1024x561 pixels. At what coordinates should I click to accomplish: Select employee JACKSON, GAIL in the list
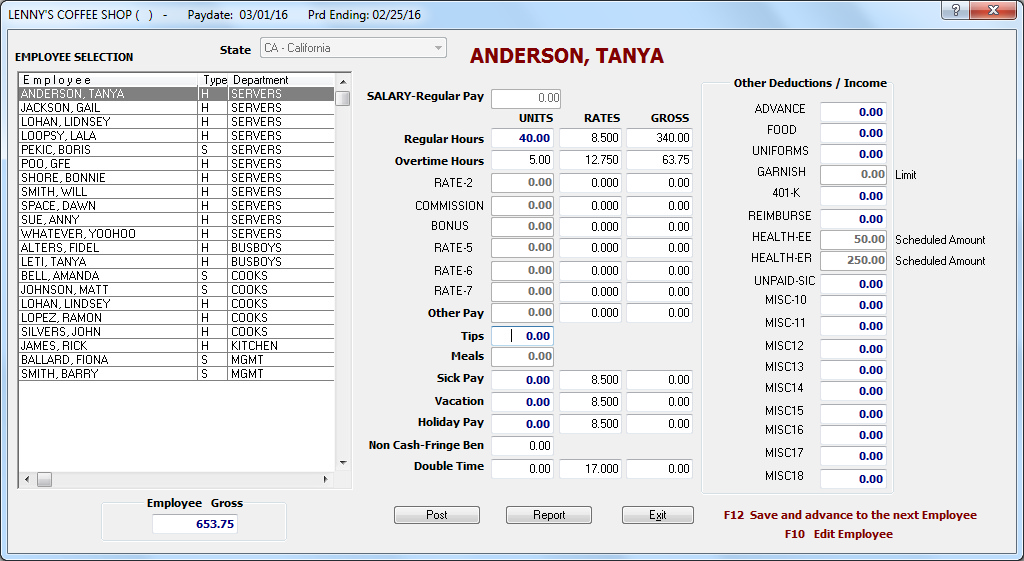click(x=176, y=108)
